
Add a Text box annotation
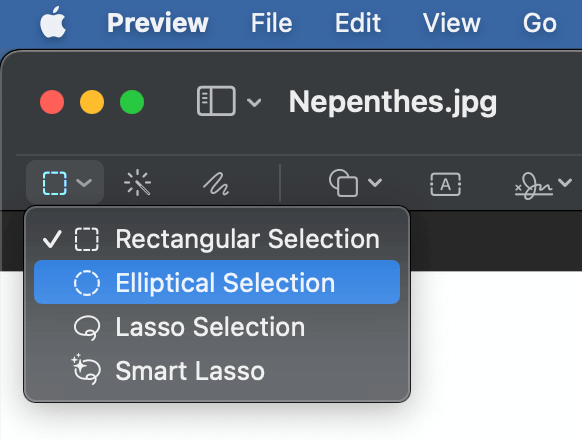[x=445, y=184]
